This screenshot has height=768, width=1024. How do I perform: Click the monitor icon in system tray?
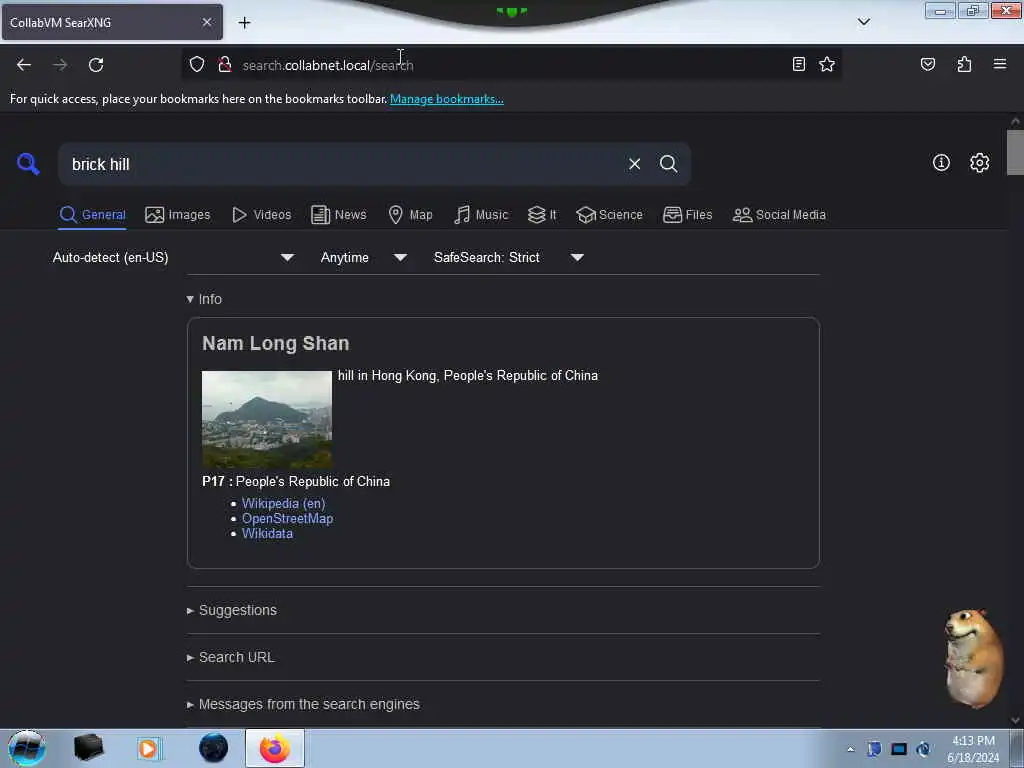pyautogui.click(x=899, y=749)
